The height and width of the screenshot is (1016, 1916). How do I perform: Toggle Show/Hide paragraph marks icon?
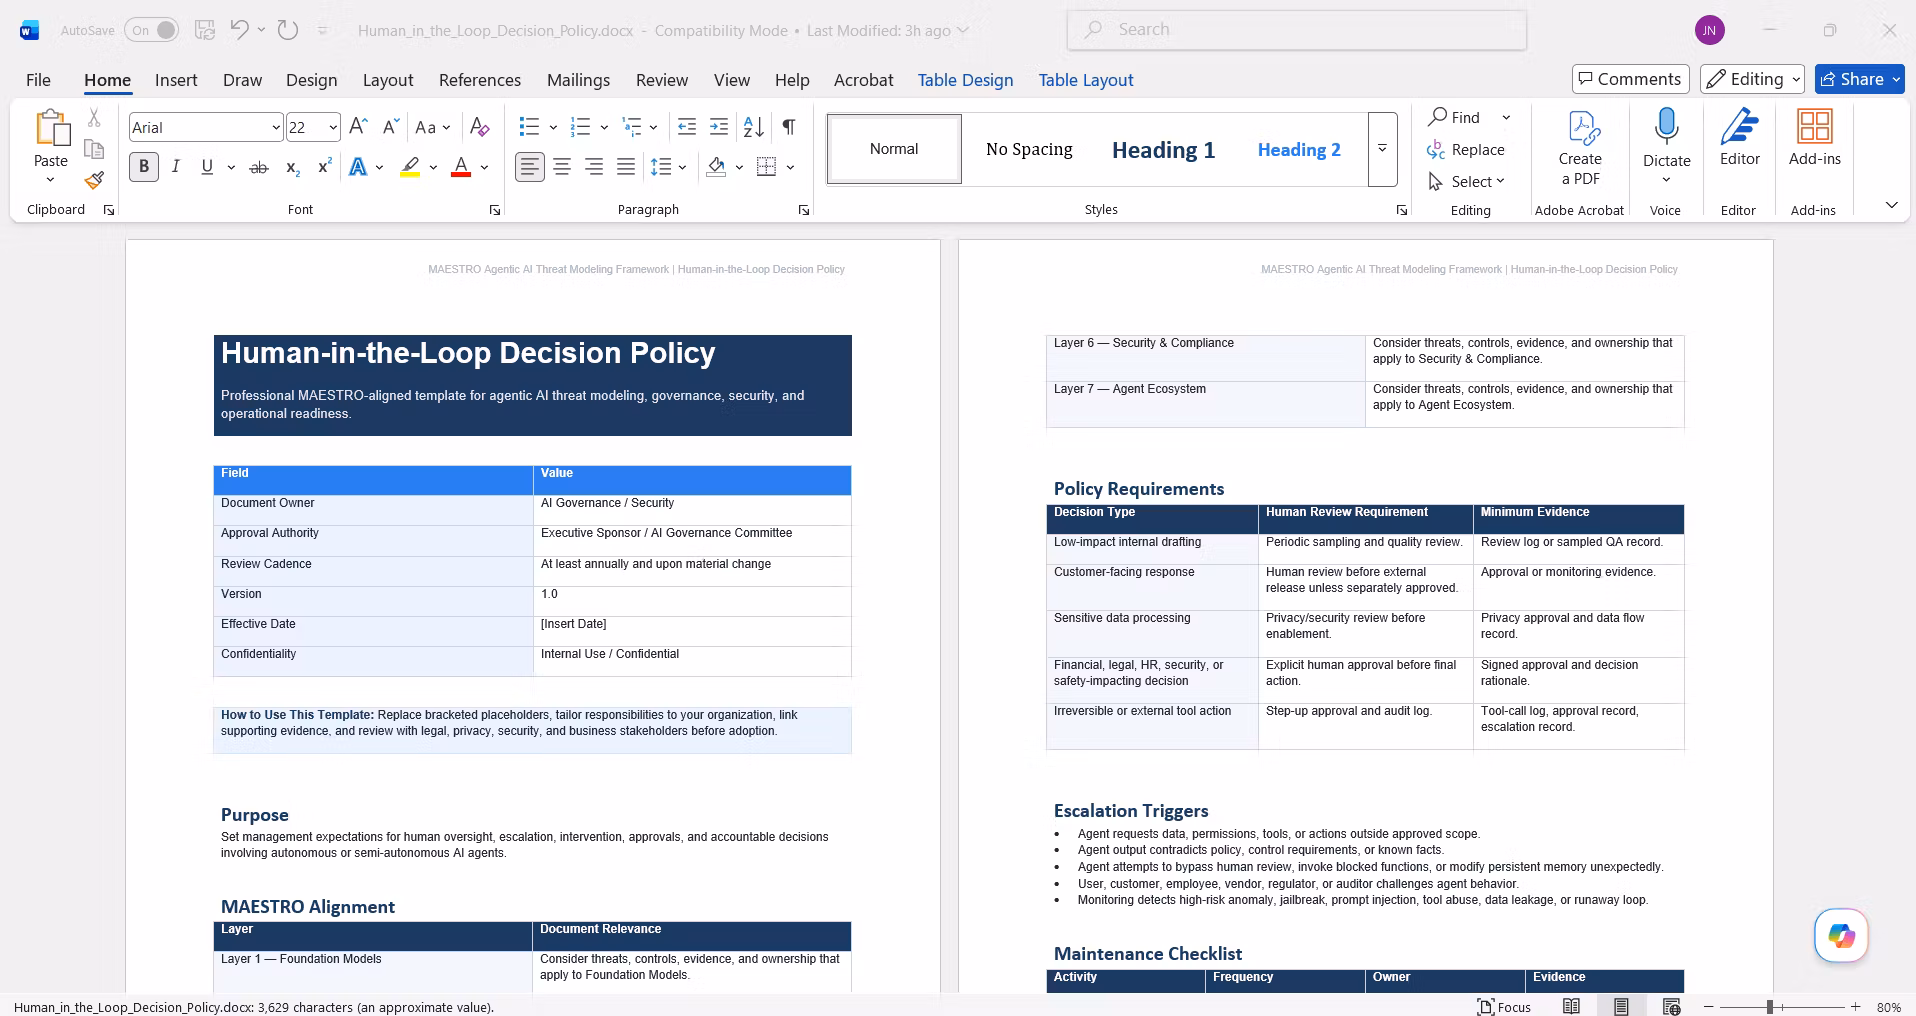click(789, 127)
